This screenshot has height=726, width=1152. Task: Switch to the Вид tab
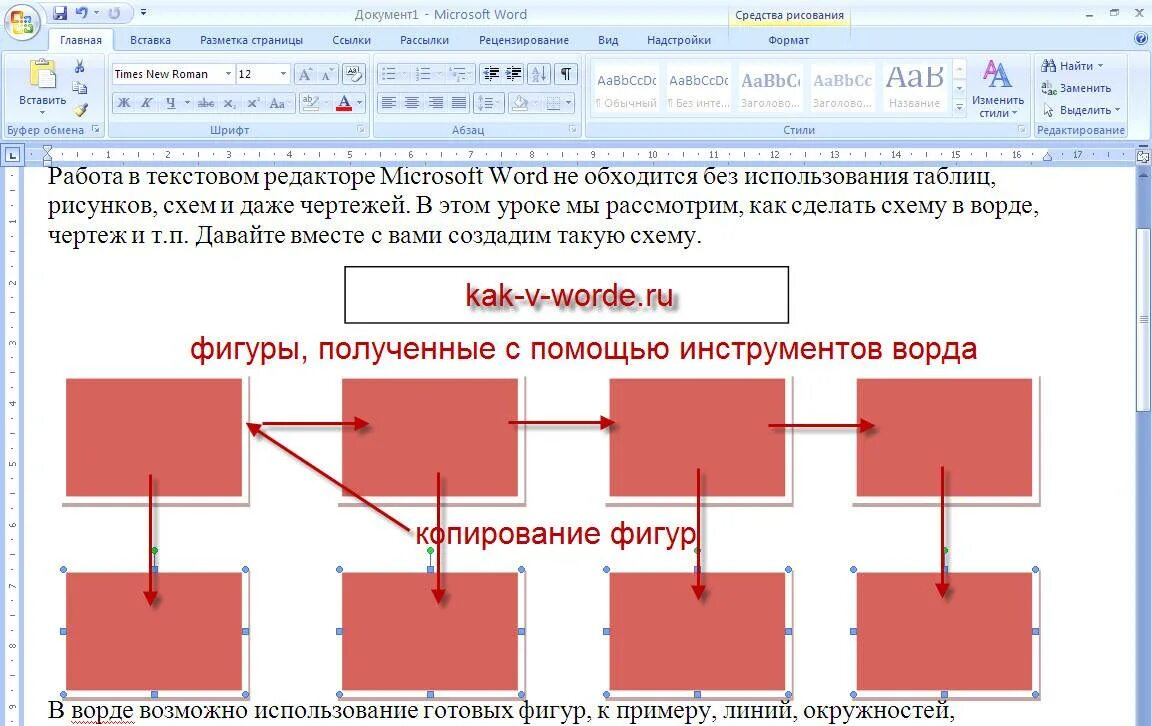click(608, 40)
